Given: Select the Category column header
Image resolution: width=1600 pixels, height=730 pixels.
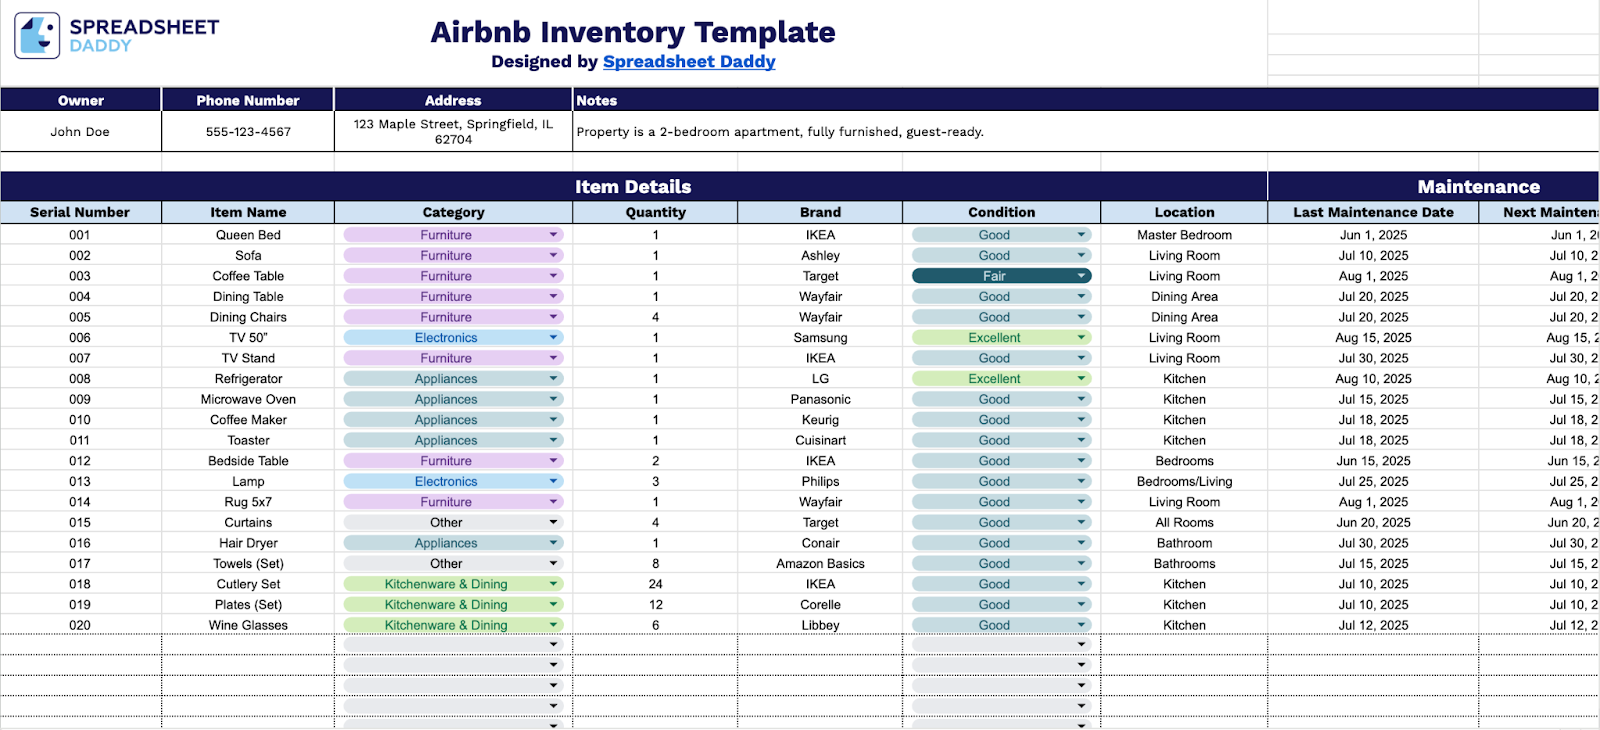Looking at the screenshot, I should pos(453,212).
